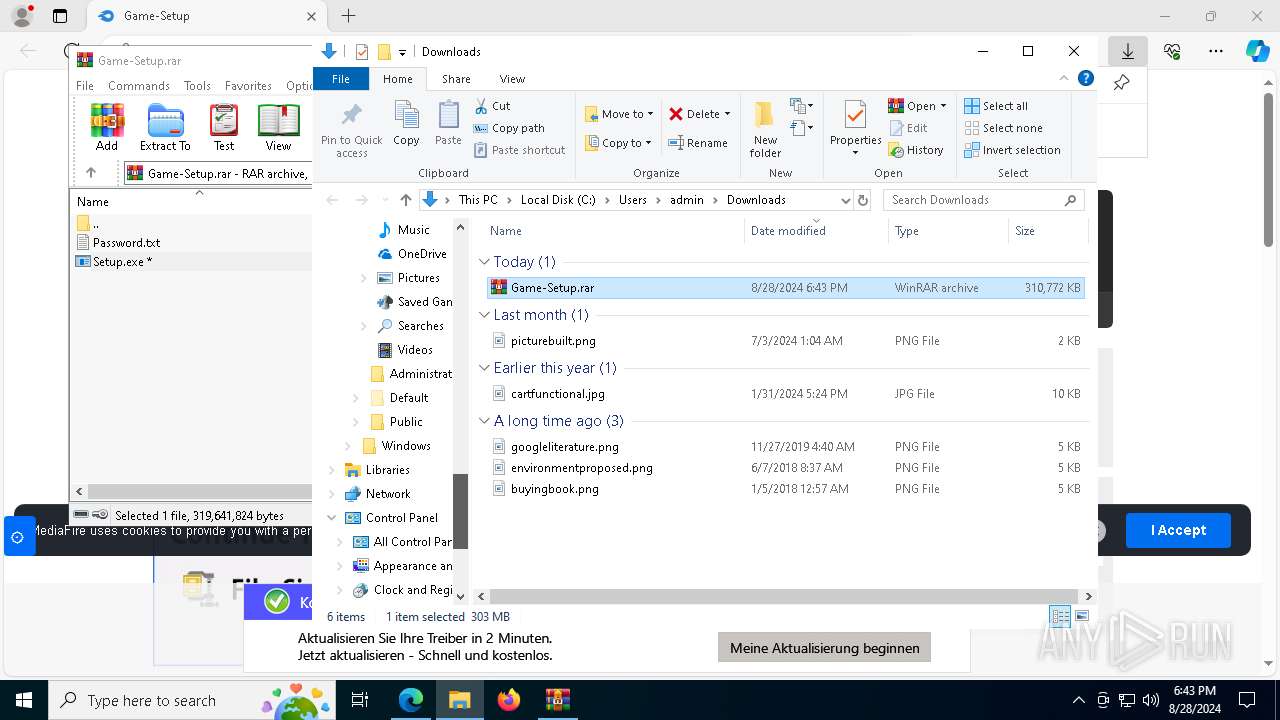Switch to View ribbon tab
This screenshot has width=1280, height=720.
click(x=512, y=79)
